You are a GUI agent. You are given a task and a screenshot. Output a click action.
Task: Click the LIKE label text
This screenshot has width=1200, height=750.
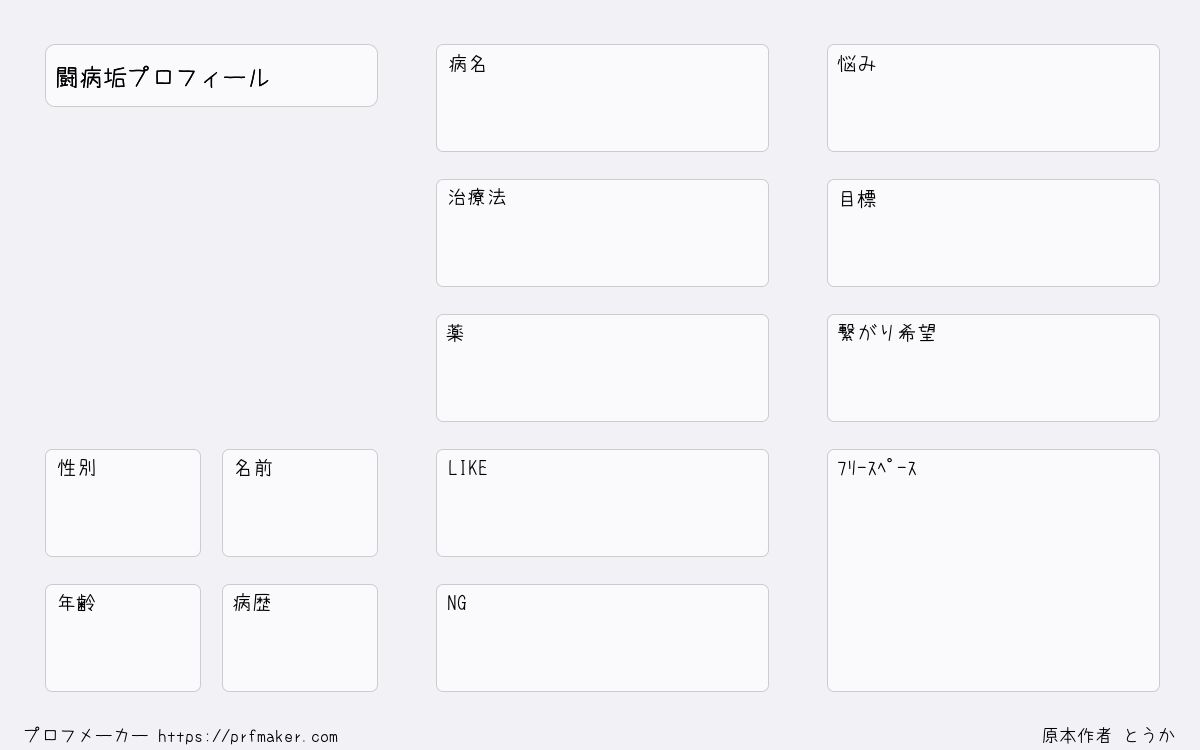click(x=467, y=468)
